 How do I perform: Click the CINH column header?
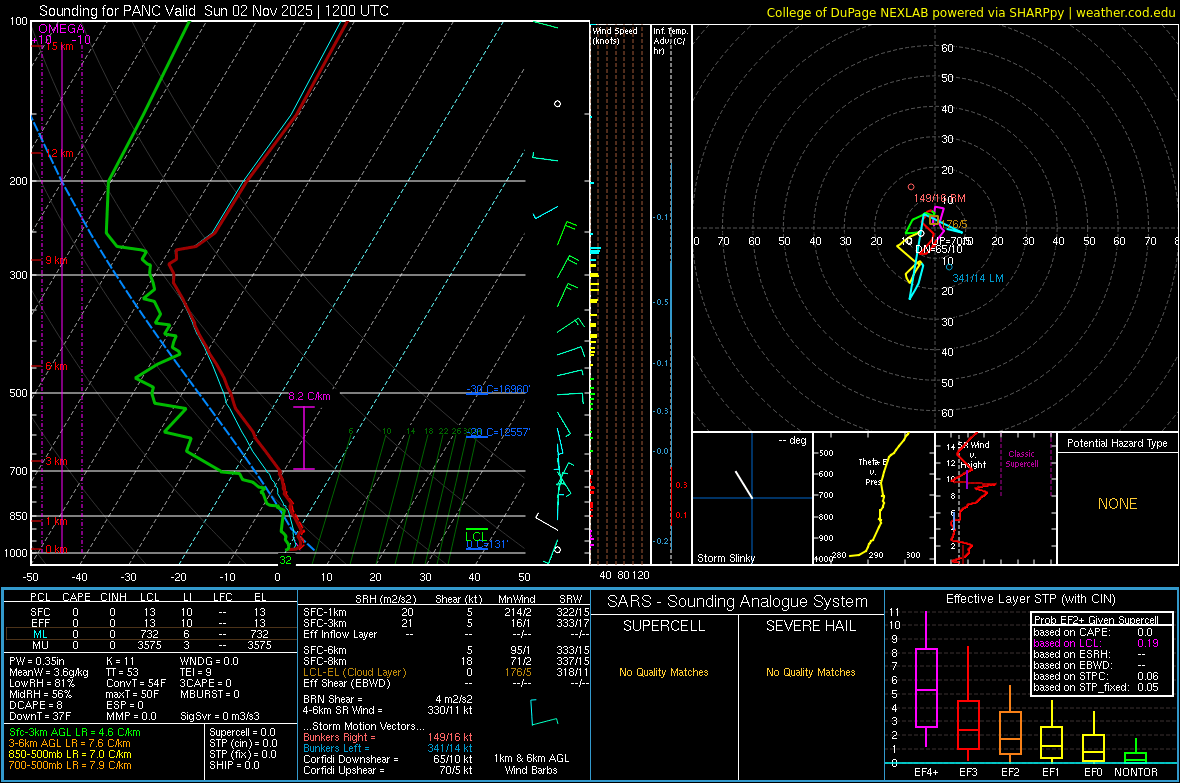(113, 597)
